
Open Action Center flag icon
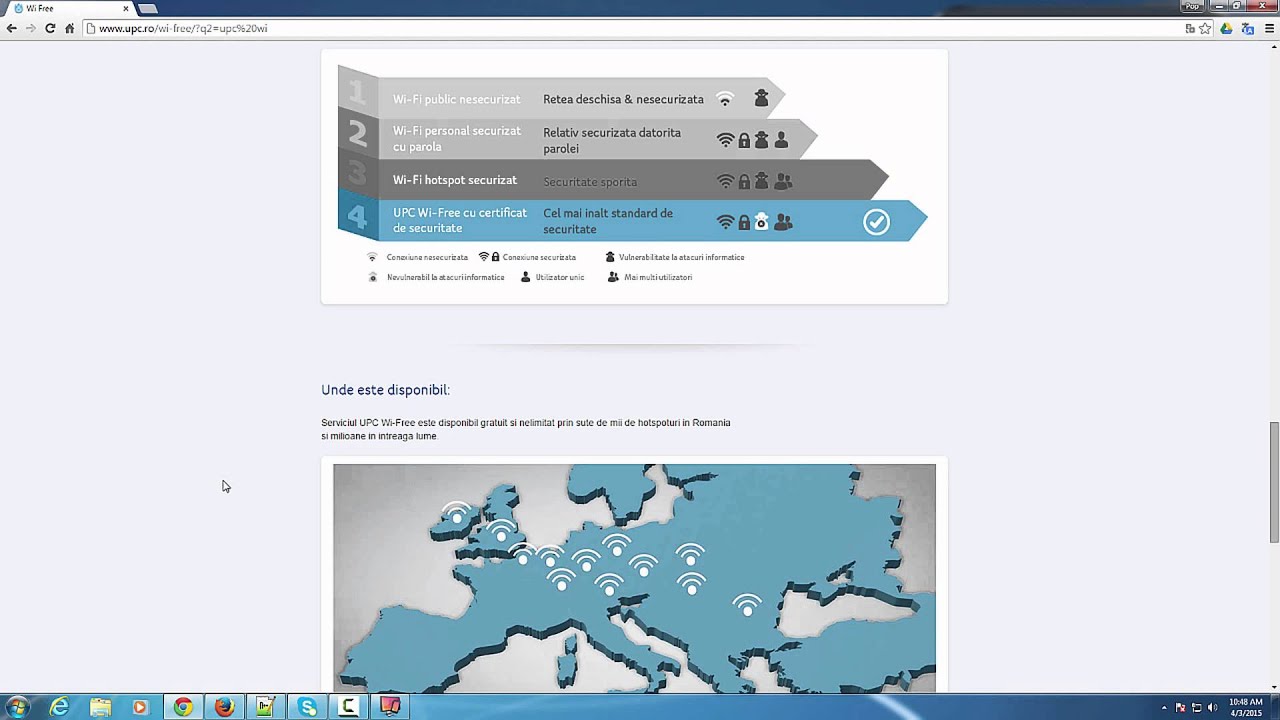(x=1181, y=708)
